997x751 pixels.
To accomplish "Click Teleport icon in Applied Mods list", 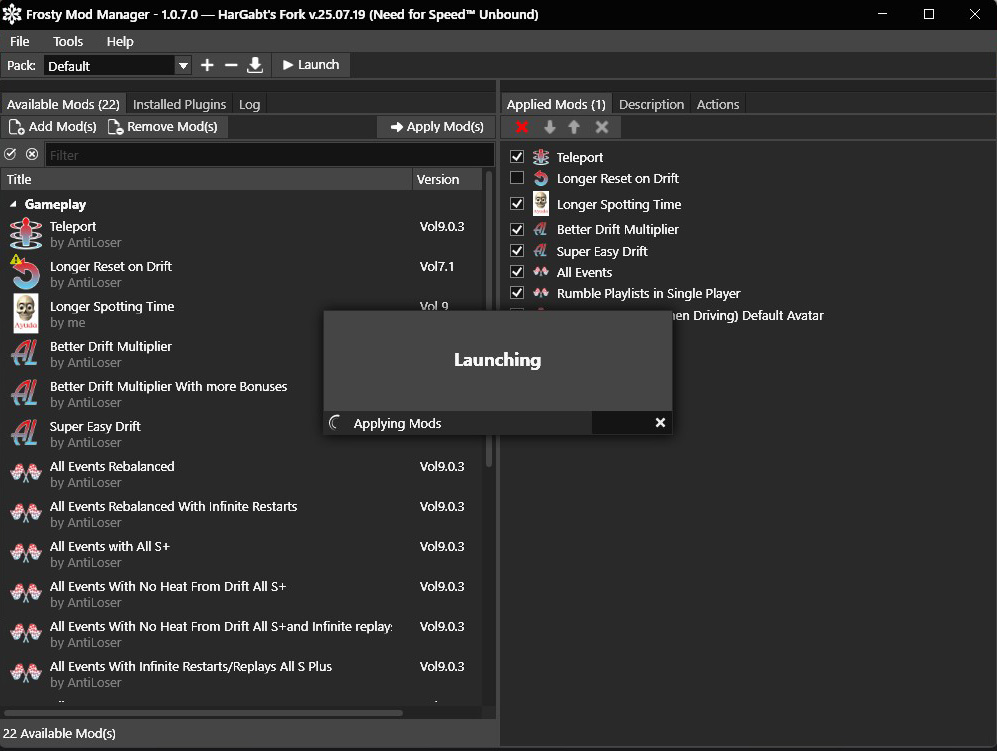I will tap(540, 156).
